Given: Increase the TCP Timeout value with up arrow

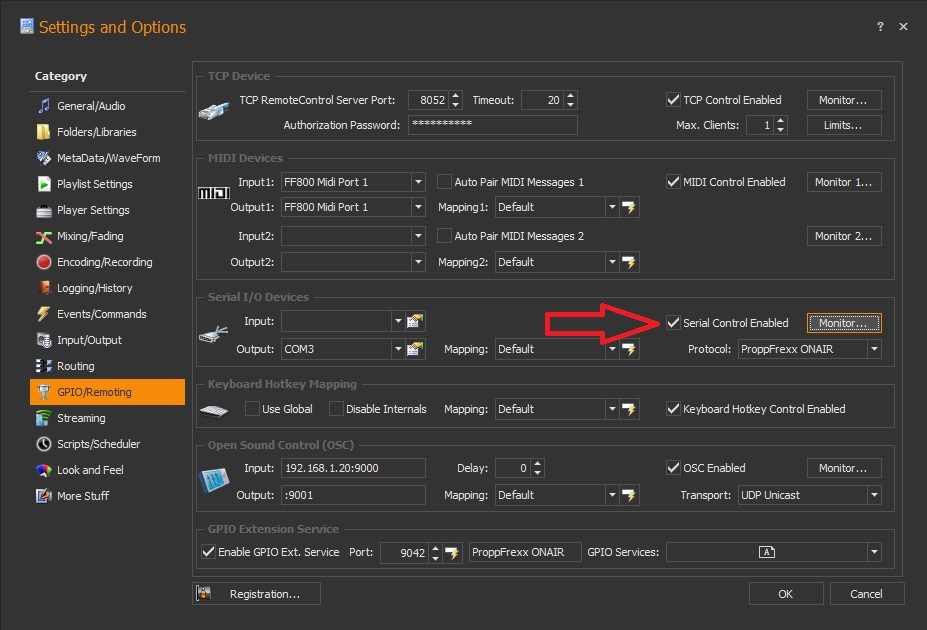Looking at the screenshot, I should click(x=570, y=96).
